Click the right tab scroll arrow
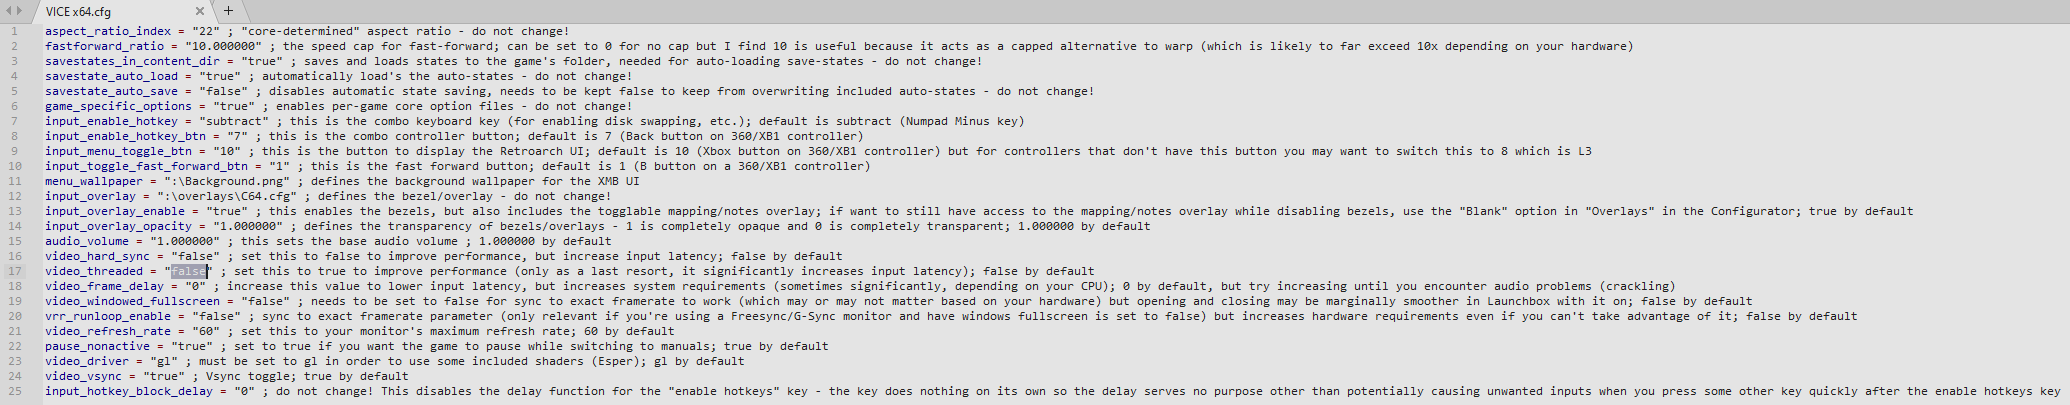Viewport: 2070px width, 405px height. pos(20,11)
